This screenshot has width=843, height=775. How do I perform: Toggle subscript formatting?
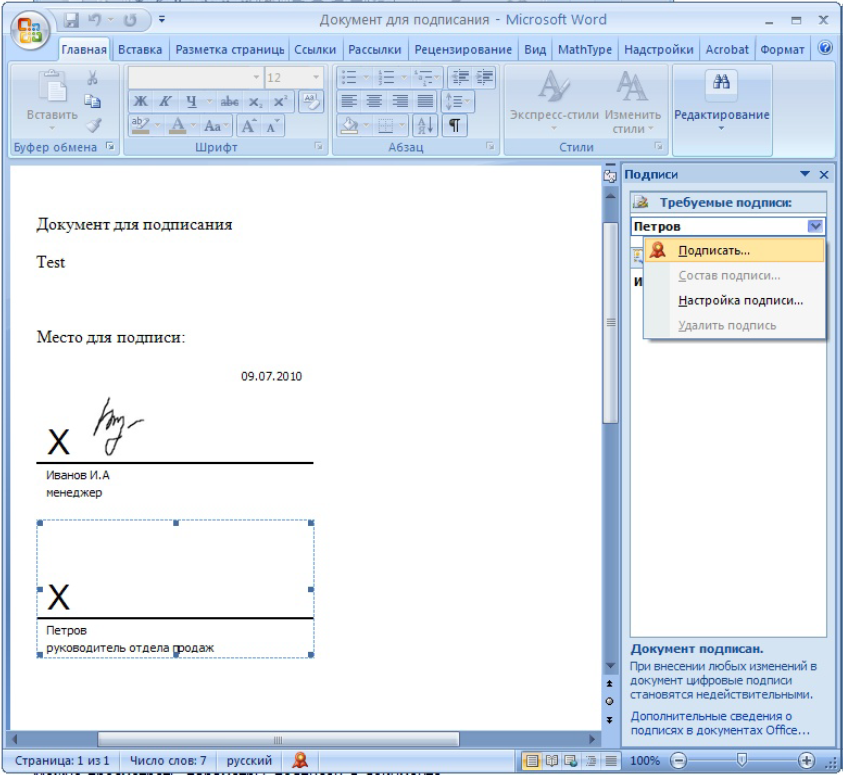[x=255, y=101]
